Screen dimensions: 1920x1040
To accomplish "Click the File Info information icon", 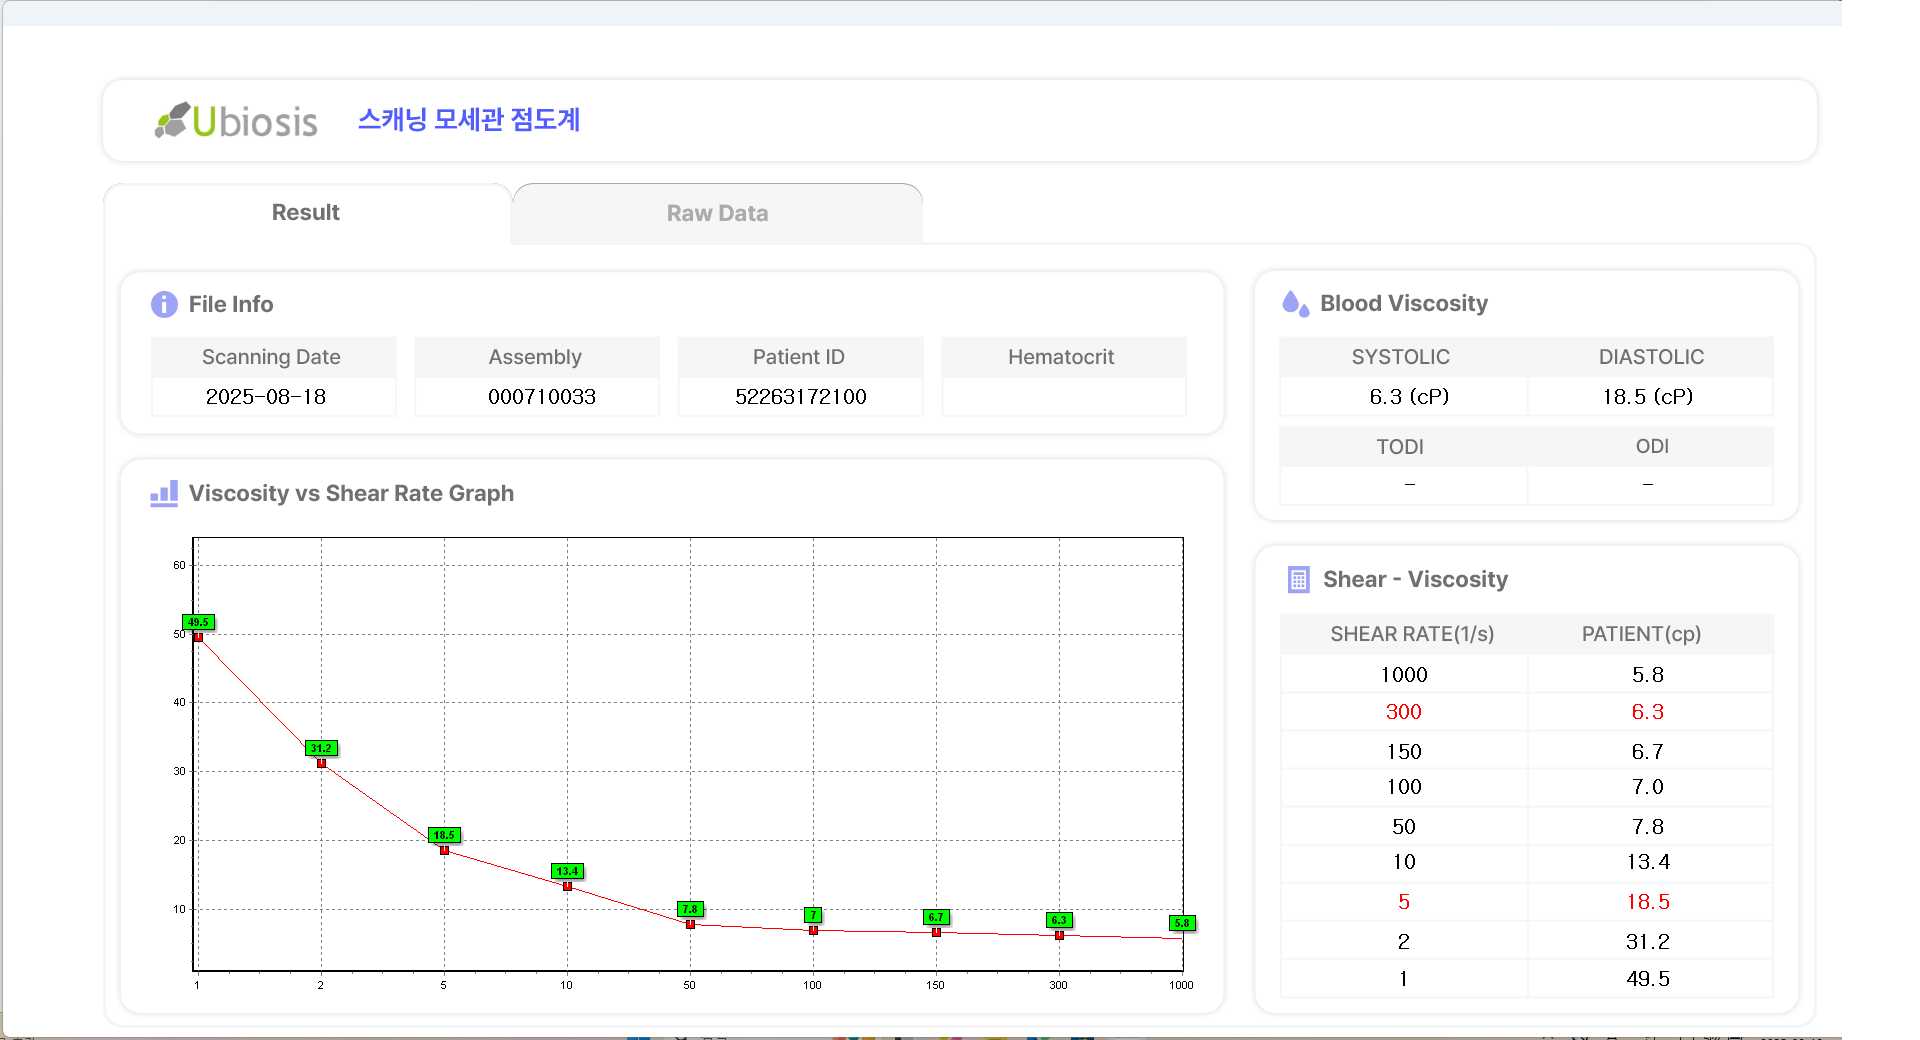I will tap(164, 304).
